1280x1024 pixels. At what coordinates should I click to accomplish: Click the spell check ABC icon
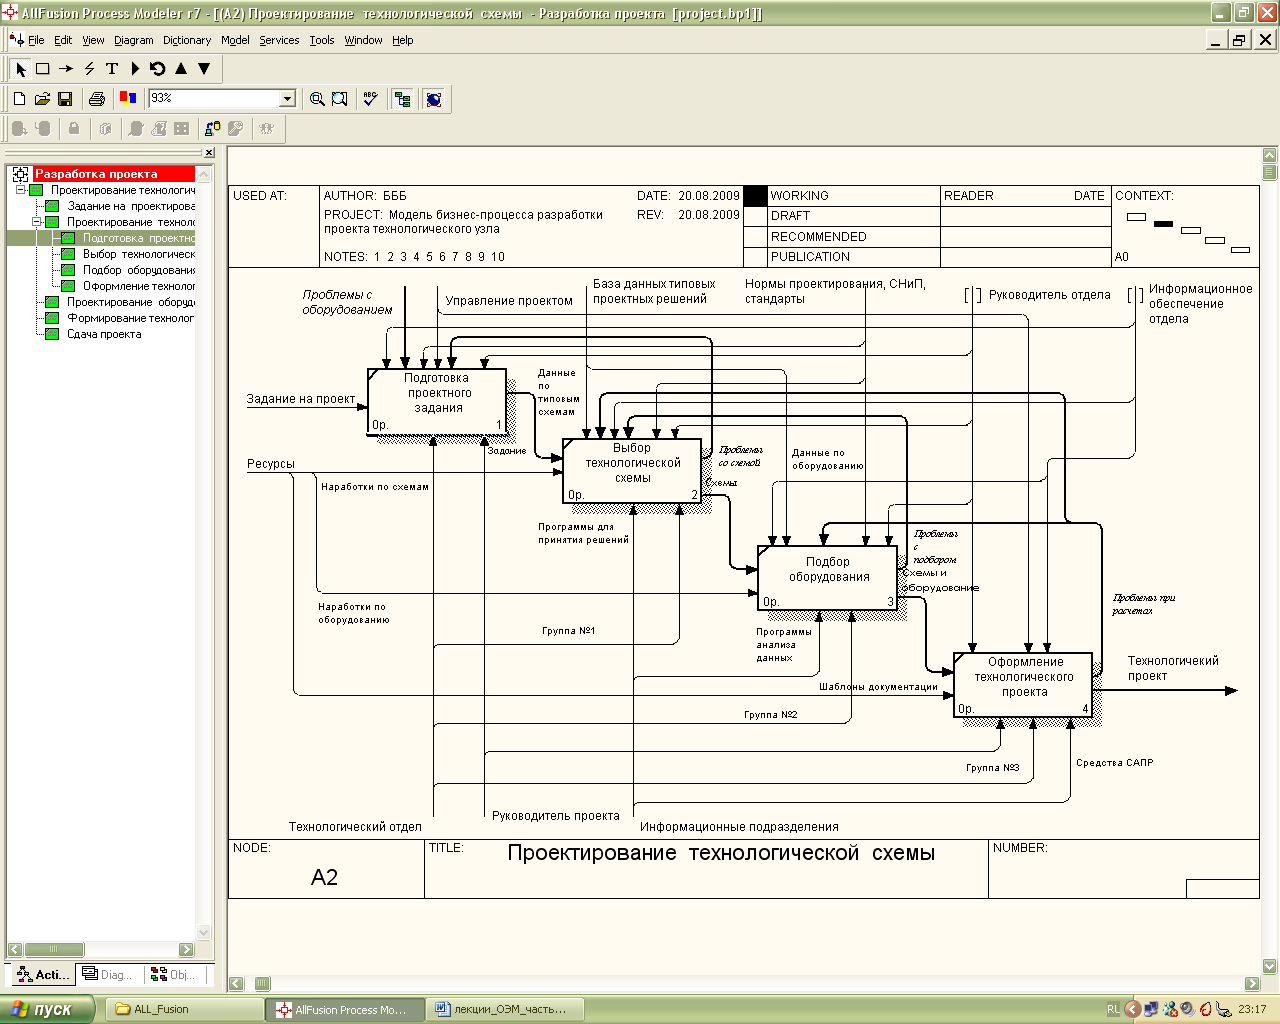tap(370, 99)
